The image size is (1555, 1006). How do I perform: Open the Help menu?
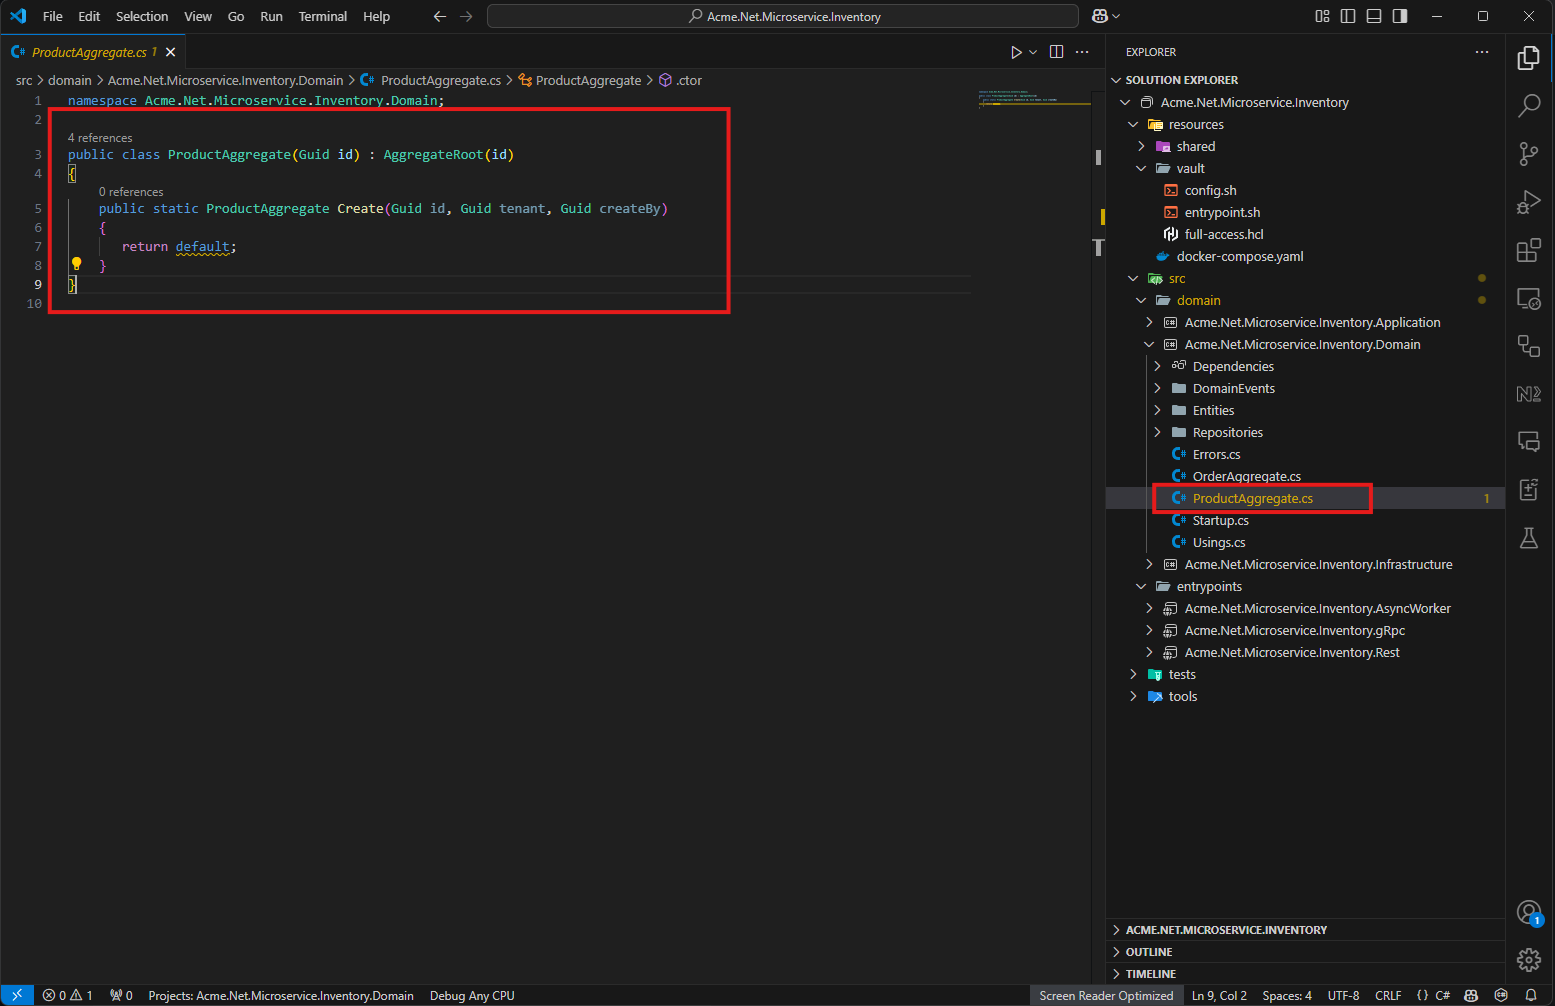point(377,16)
